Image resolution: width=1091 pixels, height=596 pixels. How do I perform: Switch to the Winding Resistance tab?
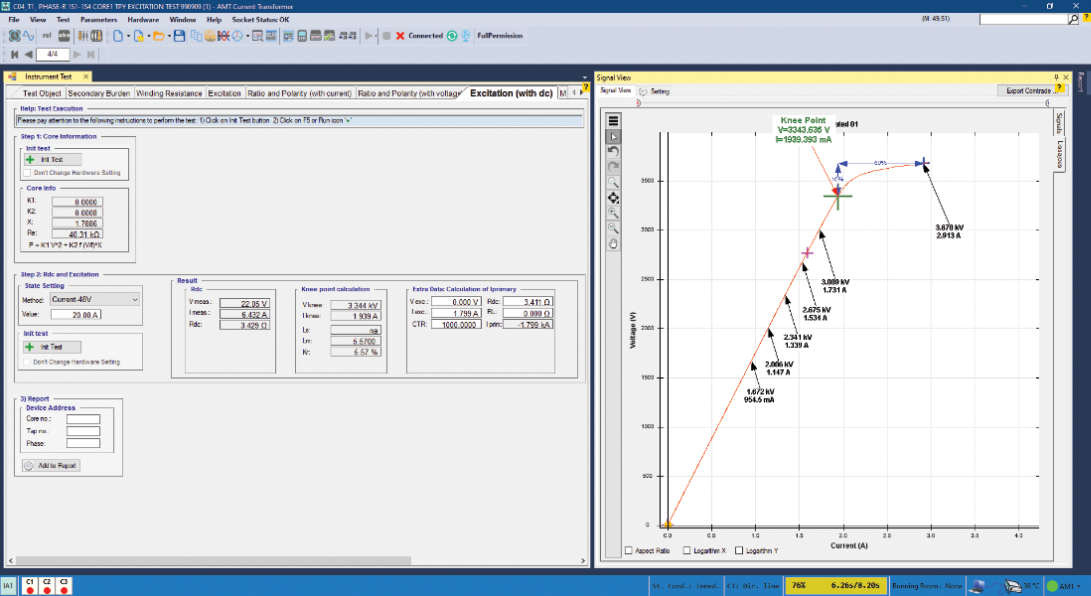click(x=169, y=93)
